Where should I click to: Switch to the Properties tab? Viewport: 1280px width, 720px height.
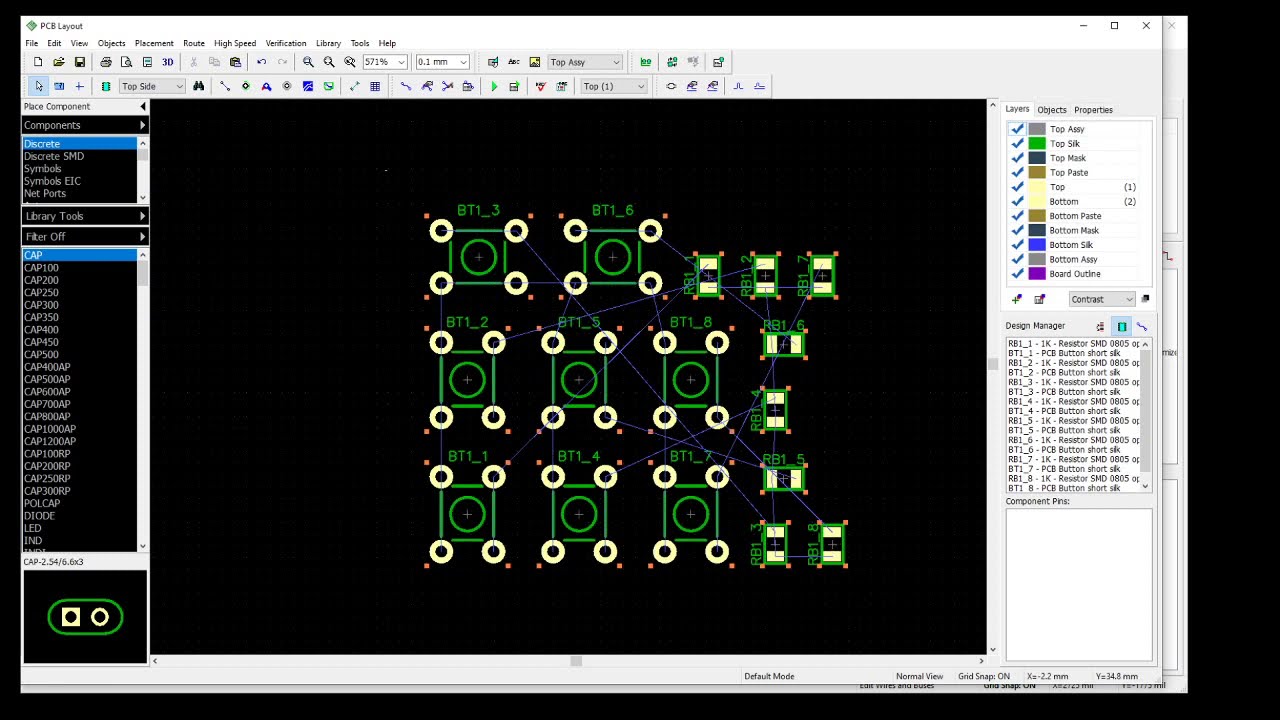click(1093, 110)
